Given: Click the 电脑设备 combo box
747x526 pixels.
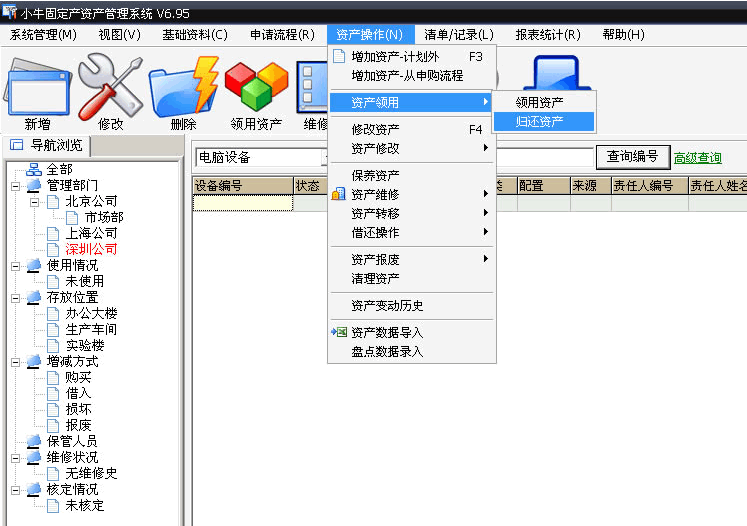Looking at the screenshot, I should (262, 157).
